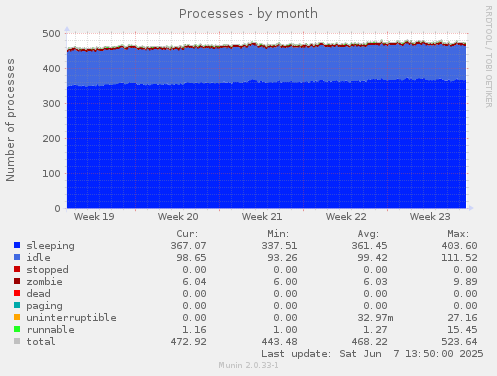Click runnable maximum value 15.45
The image size is (497, 376).
(462, 330)
